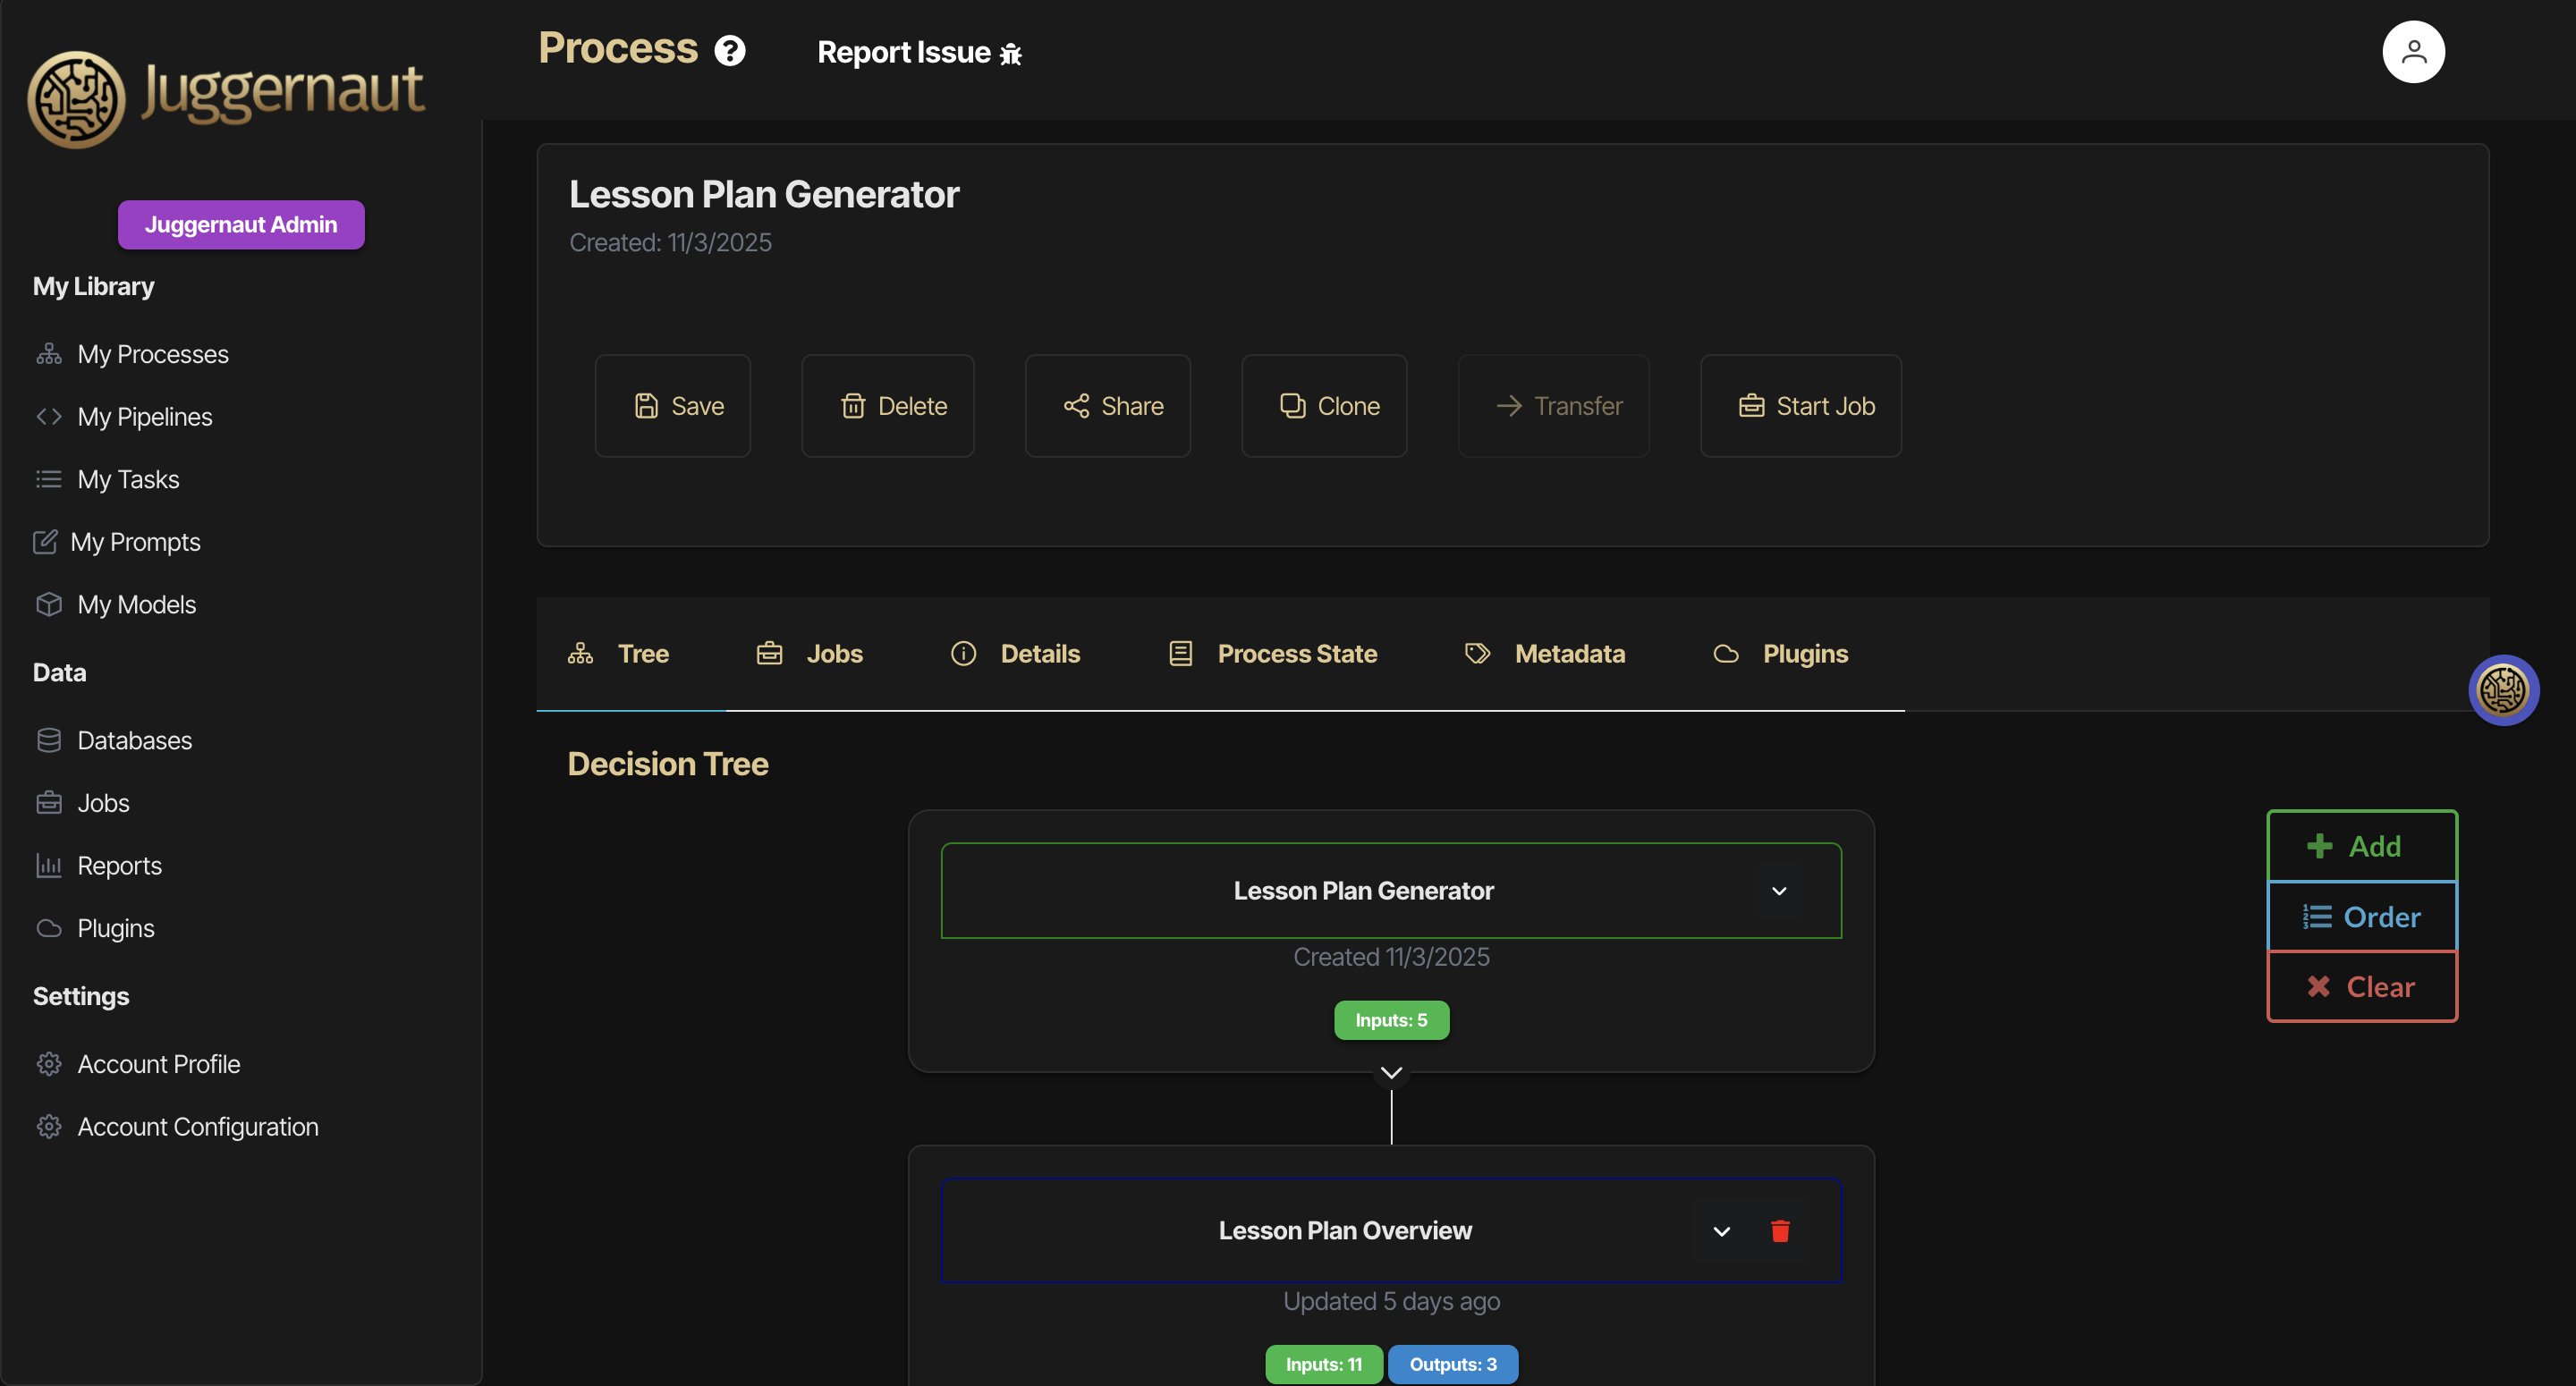Open the Metadata tab
The width and height of the screenshot is (2576, 1386).
click(1569, 653)
